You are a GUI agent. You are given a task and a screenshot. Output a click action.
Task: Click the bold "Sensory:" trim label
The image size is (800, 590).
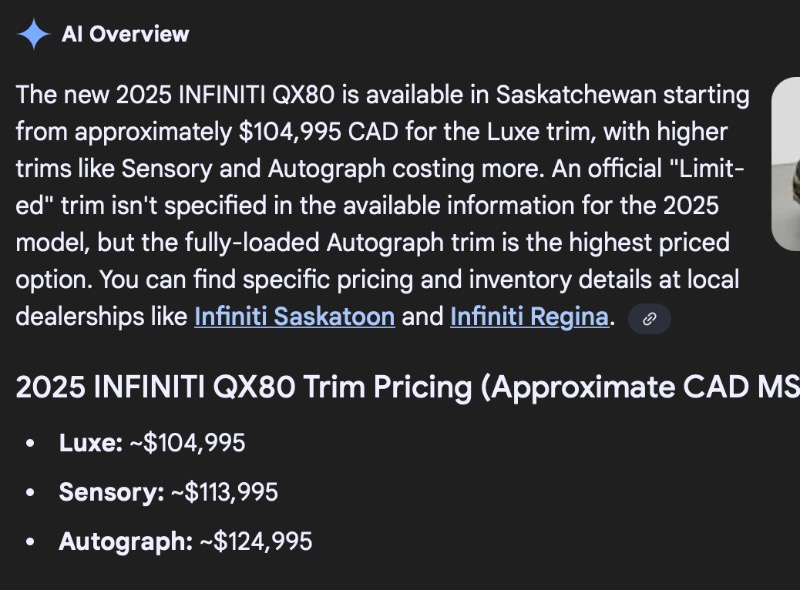tap(111, 492)
